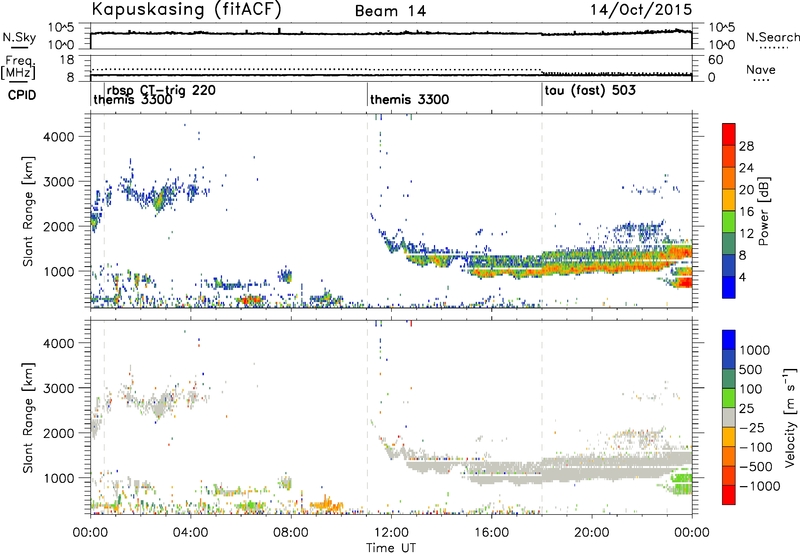Click the '2000' tick on velocity panel axis
800x554 pixels.
(59, 433)
